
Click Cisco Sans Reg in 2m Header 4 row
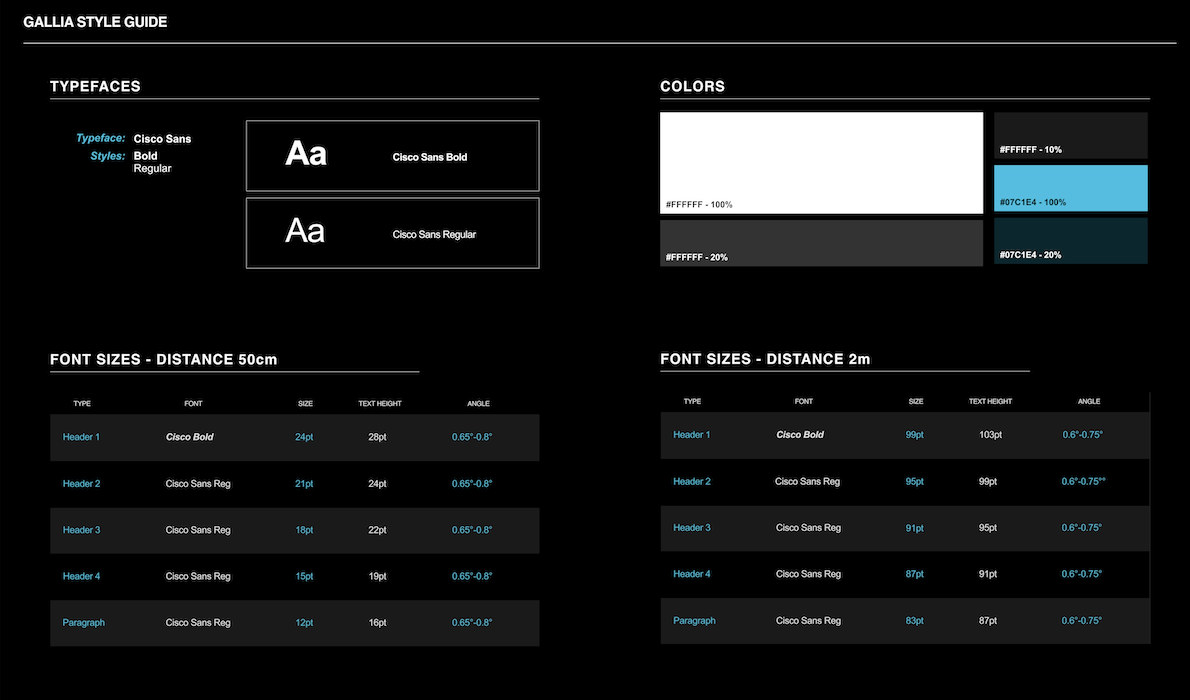808,574
